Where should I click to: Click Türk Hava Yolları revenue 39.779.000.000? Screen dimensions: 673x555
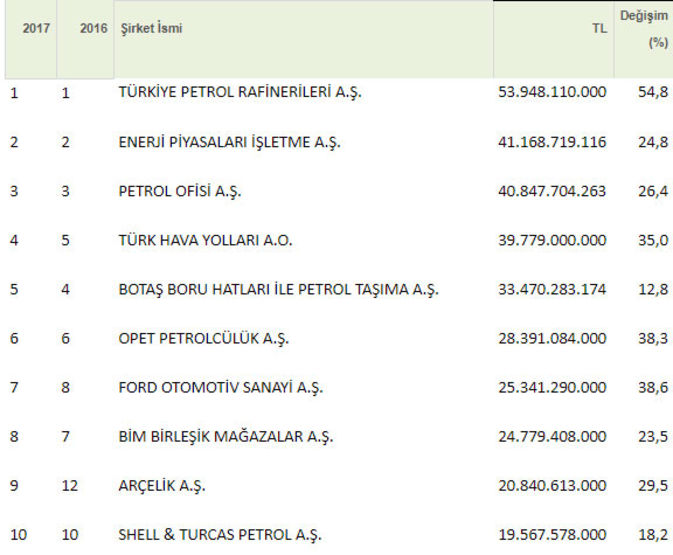coord(551,240)
